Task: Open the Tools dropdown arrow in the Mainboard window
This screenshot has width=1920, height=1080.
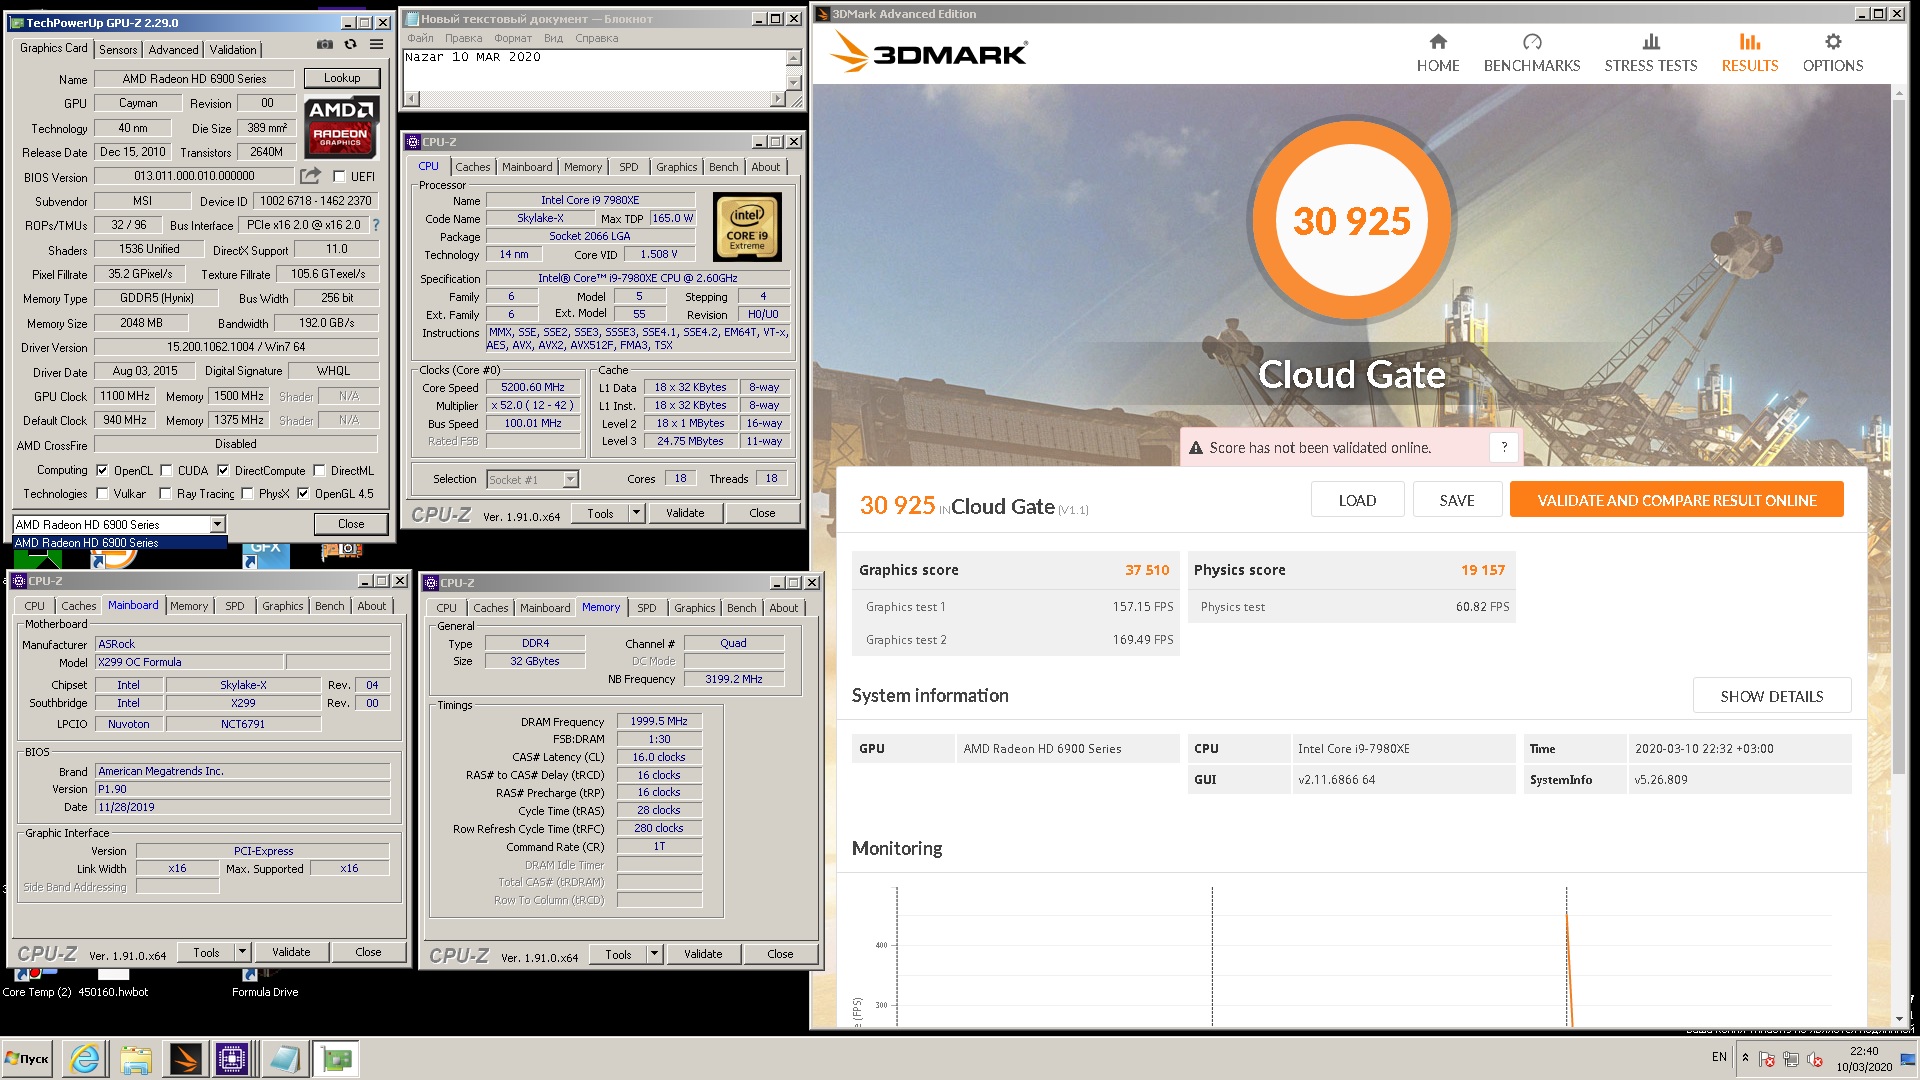Action: pos(242,952)
